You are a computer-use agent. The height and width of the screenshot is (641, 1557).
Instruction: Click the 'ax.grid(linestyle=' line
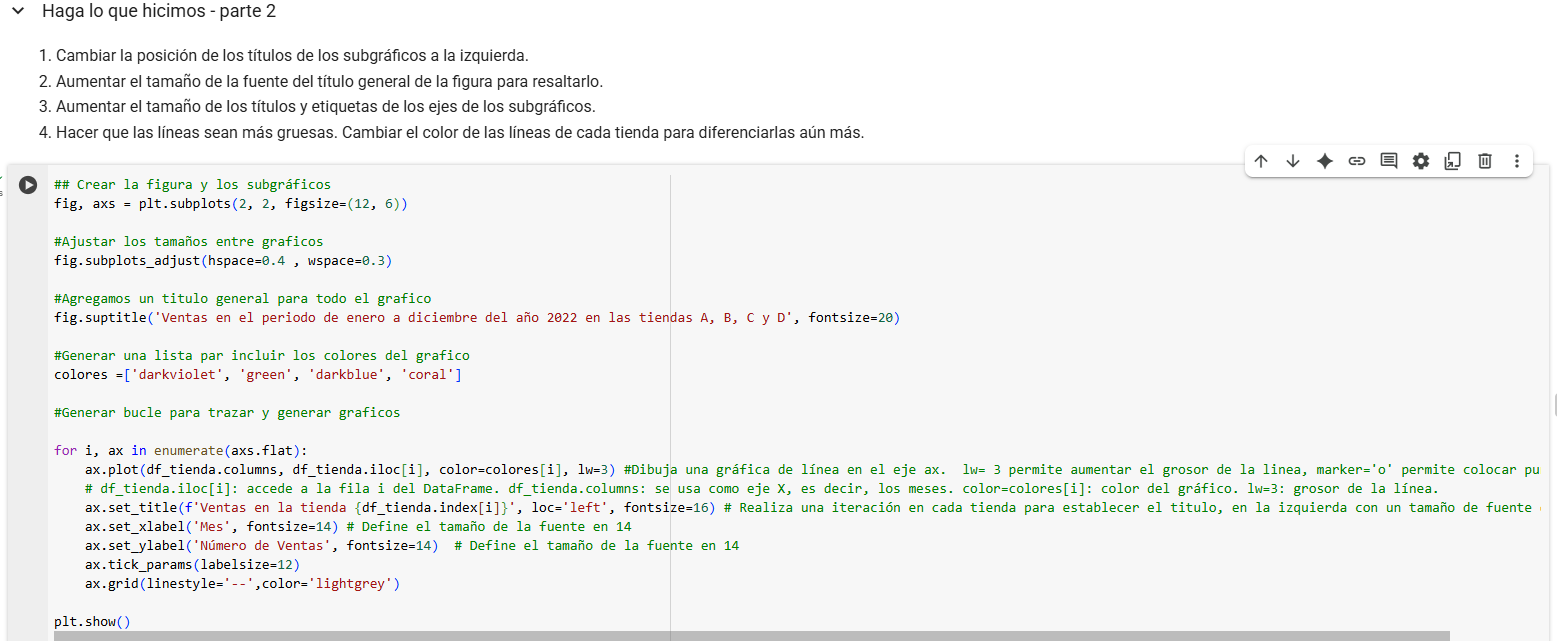[242, 584]
